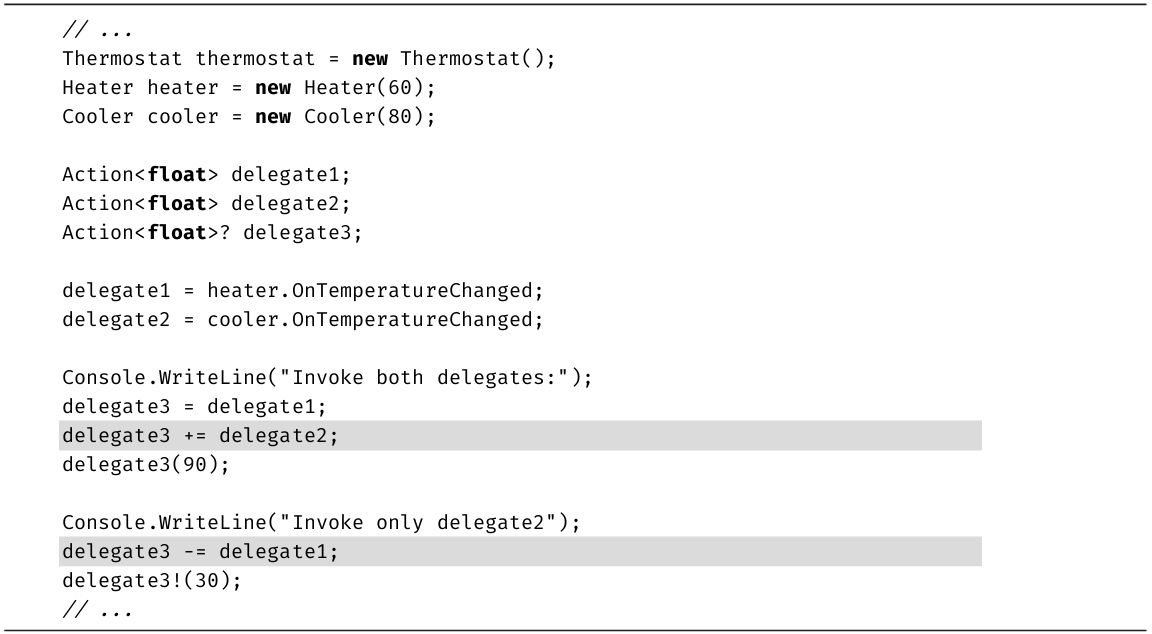This screenshot has width=1152, height=634.
Task: Click the highlighted line "delegate3 -= delegate1;"
Action: [200, 552]
